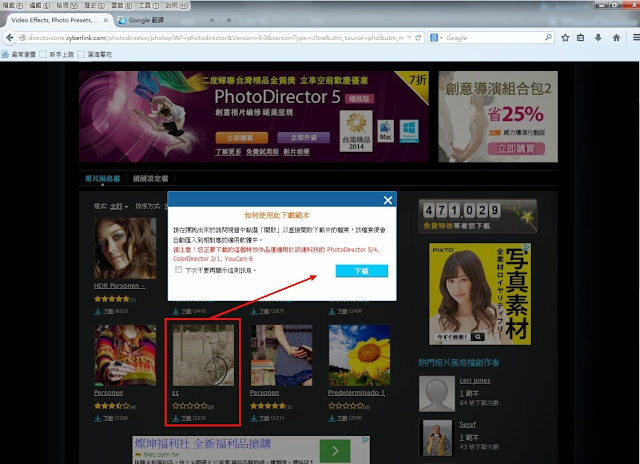Click the ceri jones avatar image
640x464 pixels.
tap(437, 394)
